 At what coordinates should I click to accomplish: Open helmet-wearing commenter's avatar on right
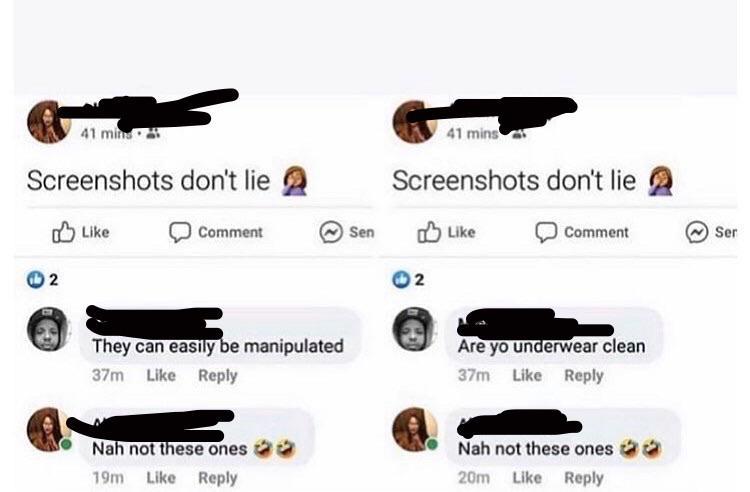[x=414, y=329]
